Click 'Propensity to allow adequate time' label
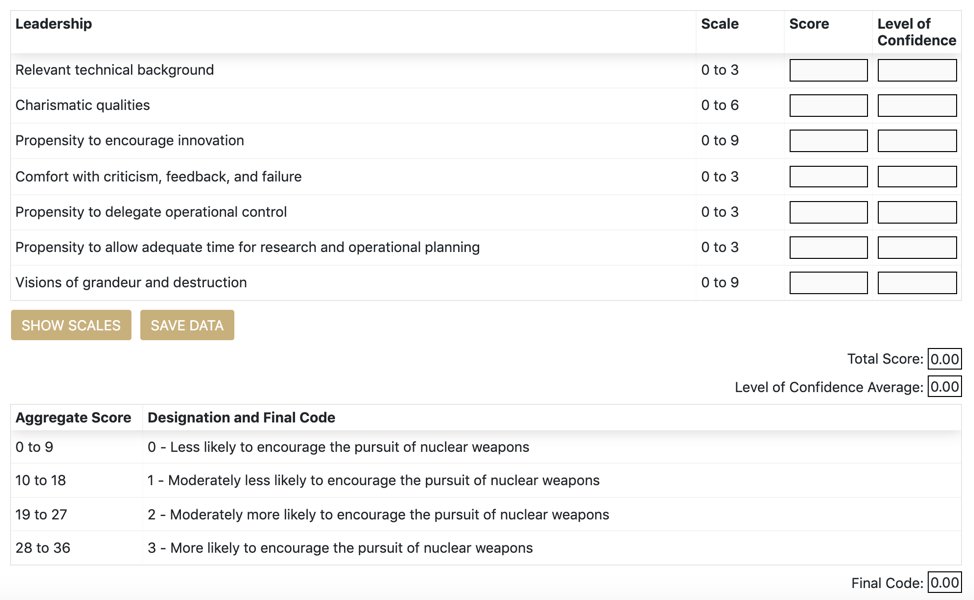This screenshot has width=974, height=600. tap(247, 247)
